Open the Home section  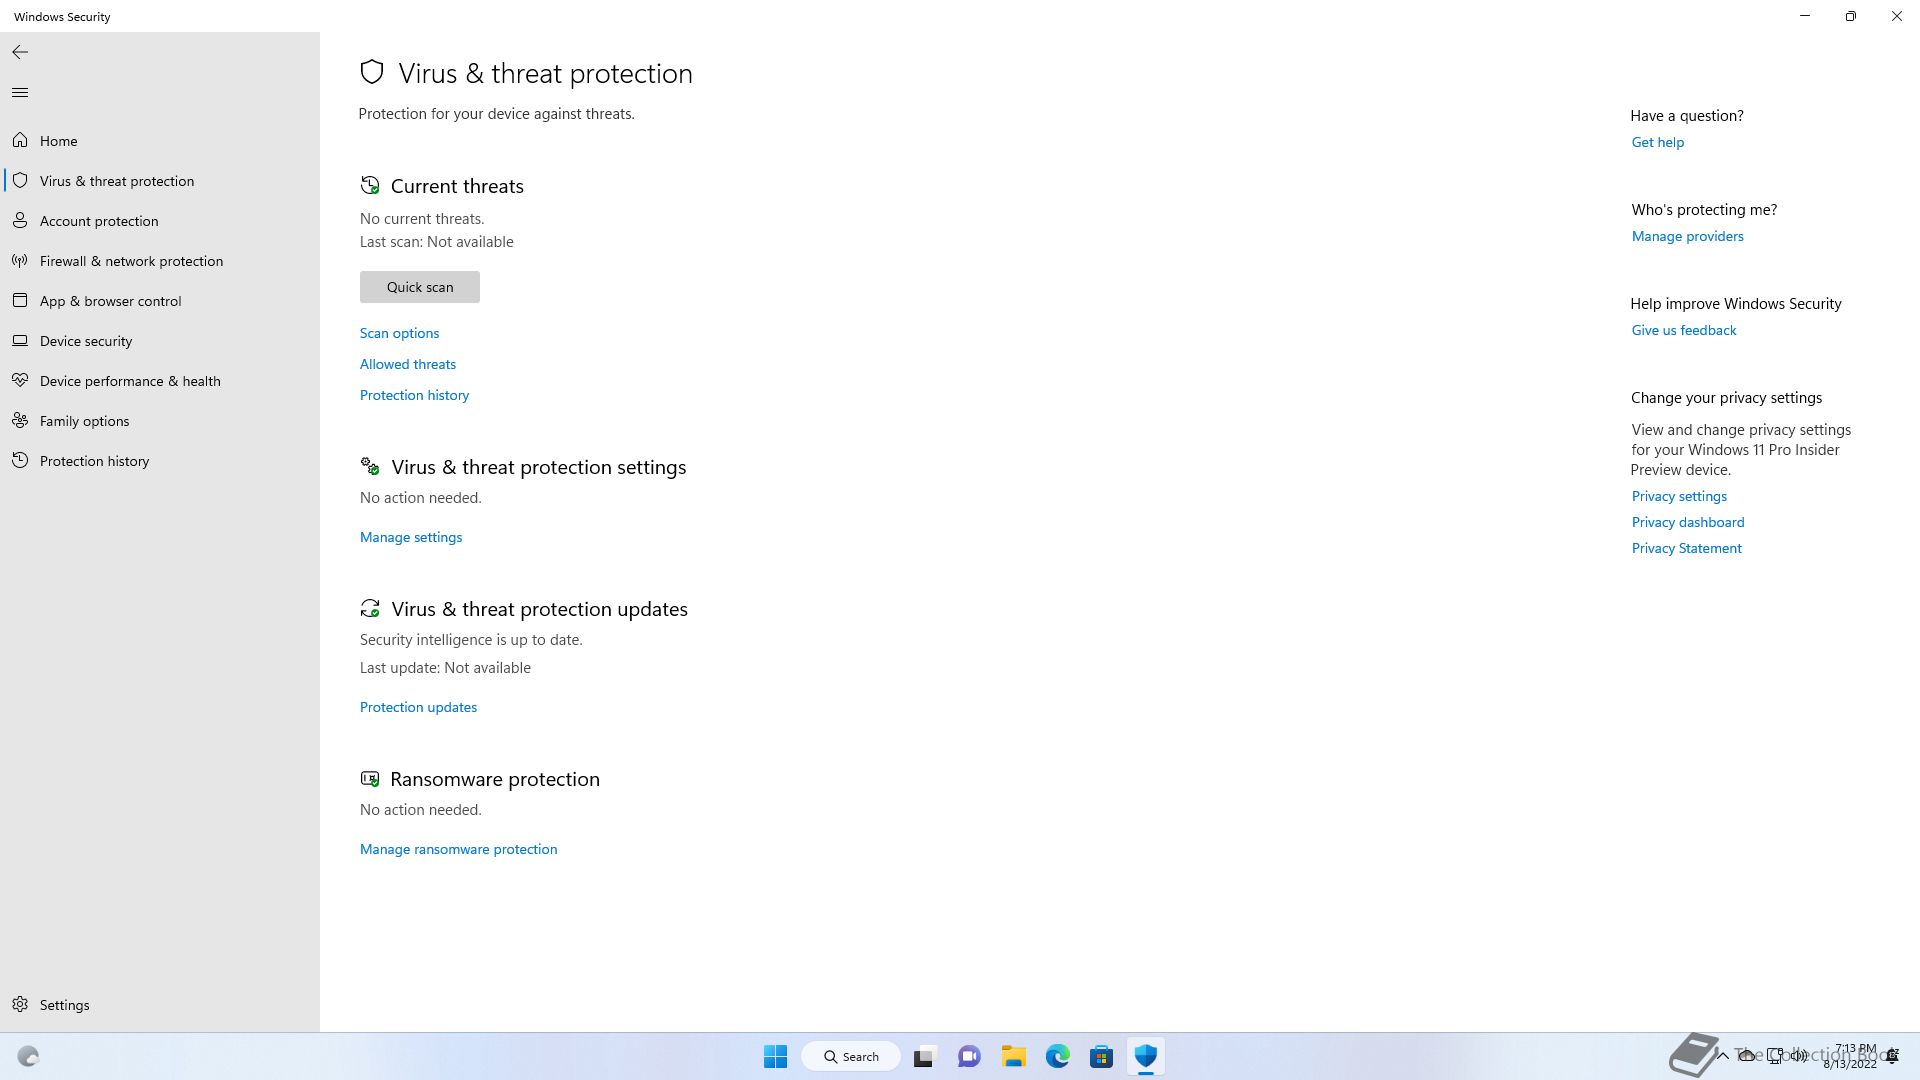pyautogui.click(x=160, y=141)
